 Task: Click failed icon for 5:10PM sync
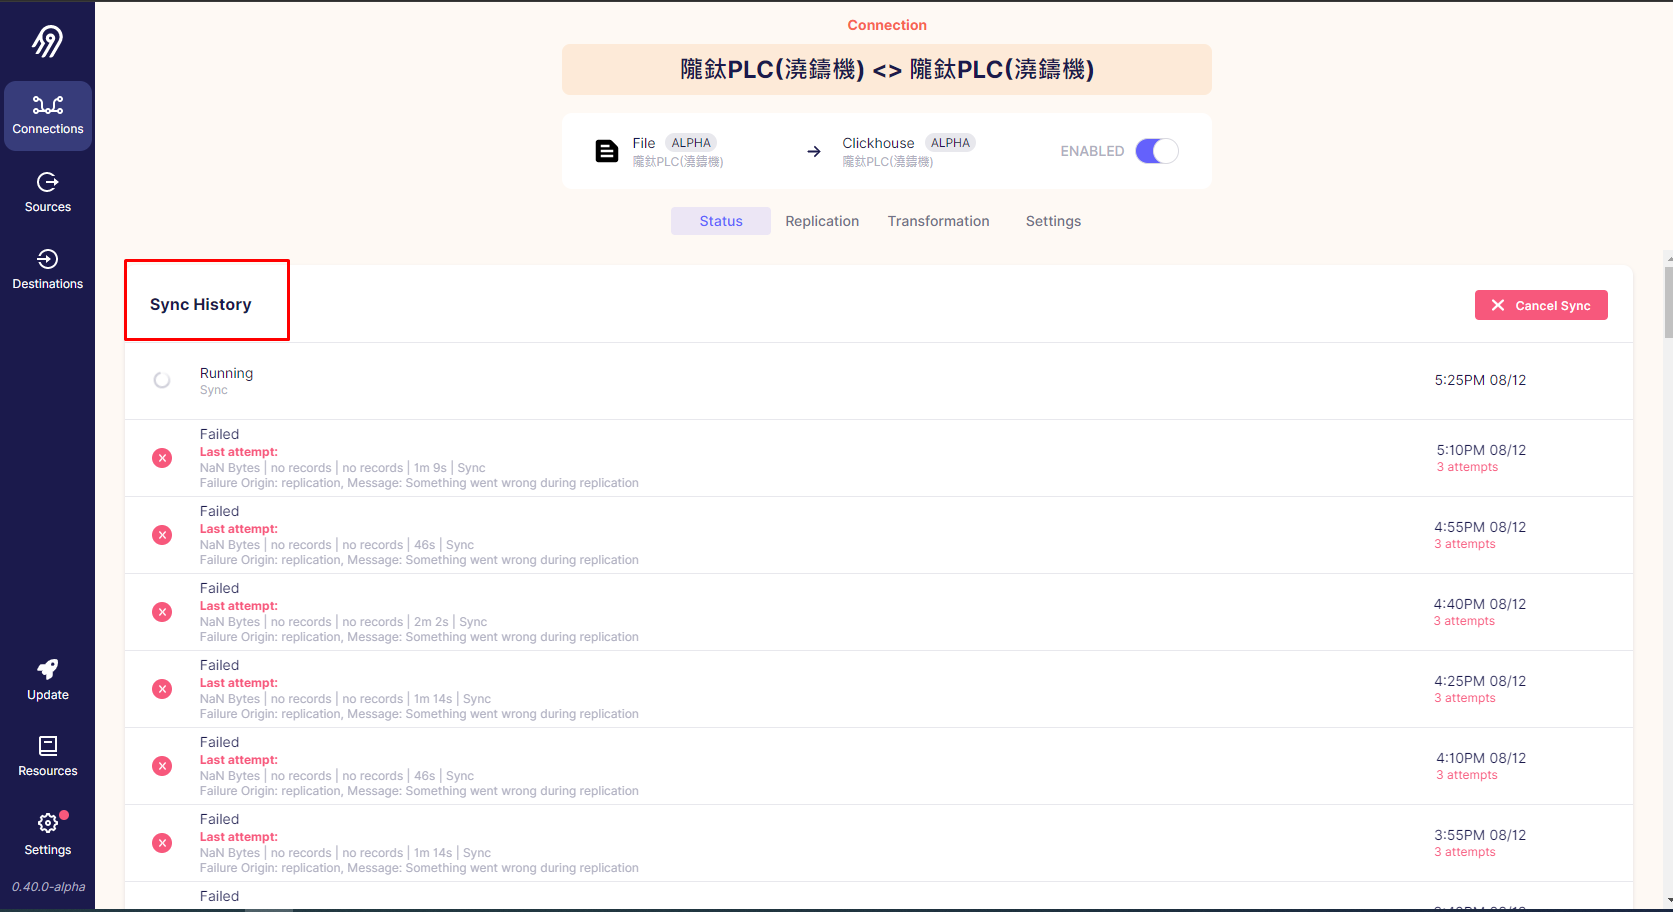tap(162, 458)
